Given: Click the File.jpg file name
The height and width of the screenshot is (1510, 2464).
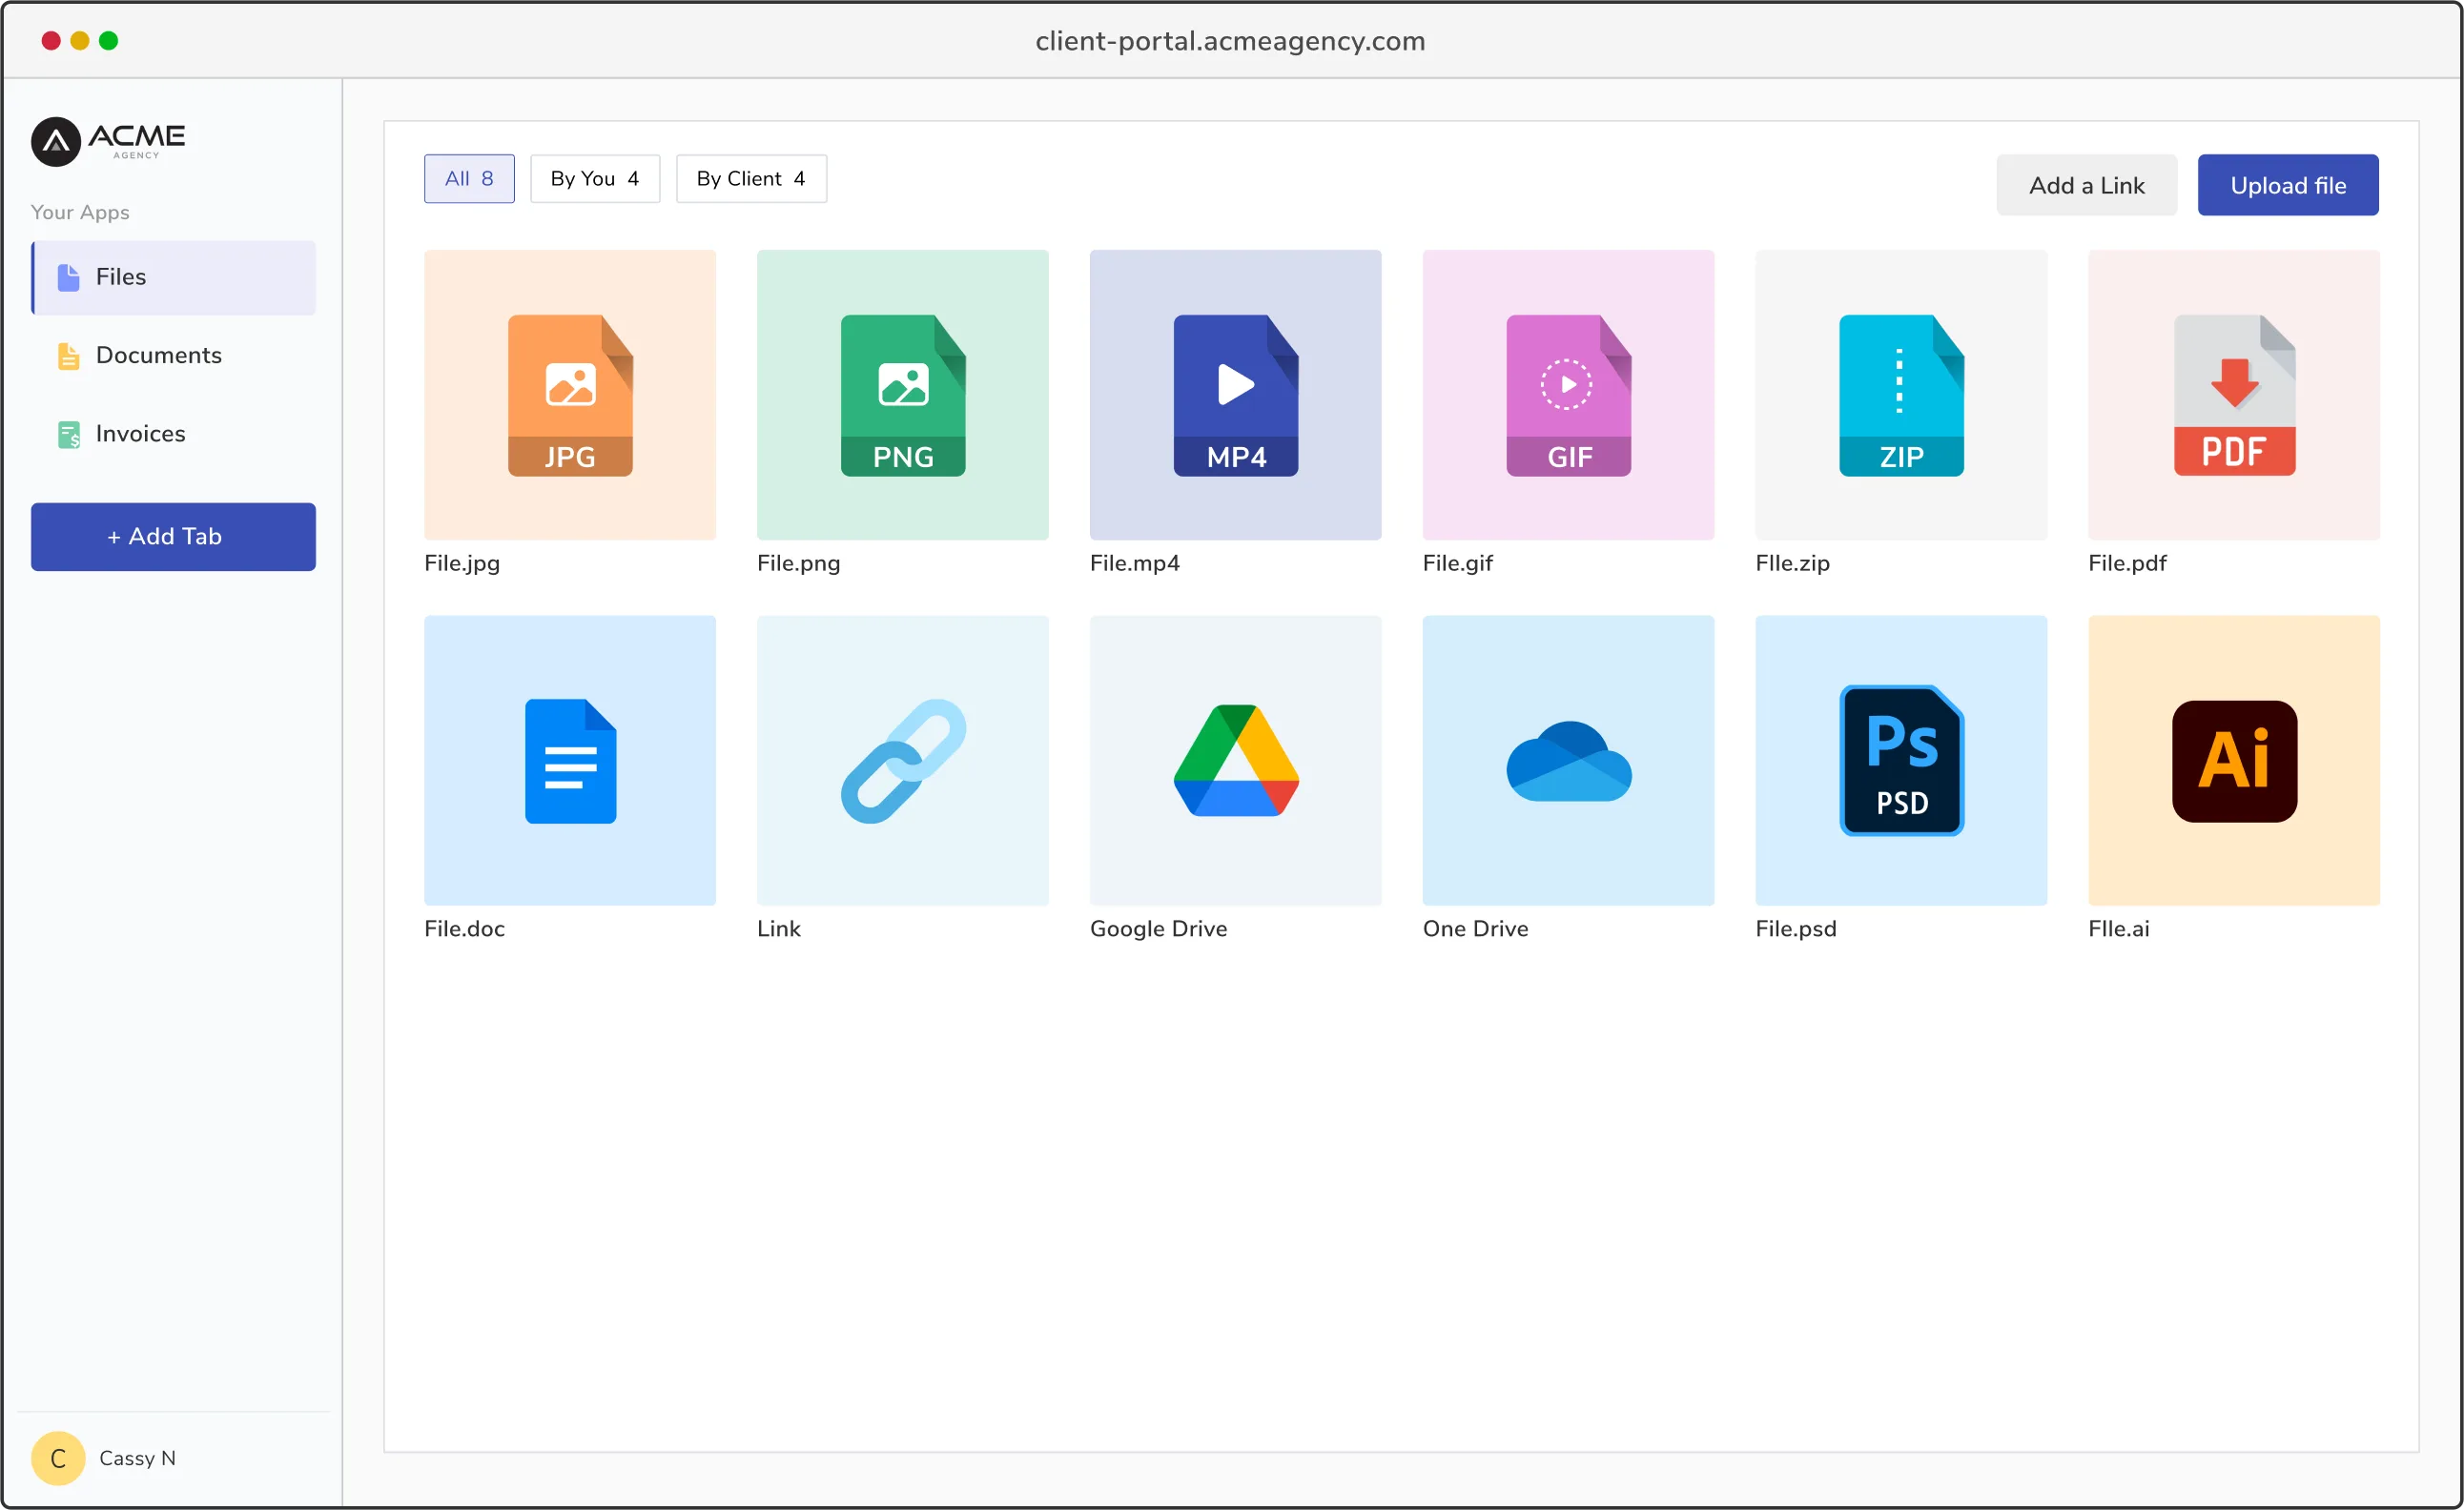Looking at the screenshot, I should point(462,563).
